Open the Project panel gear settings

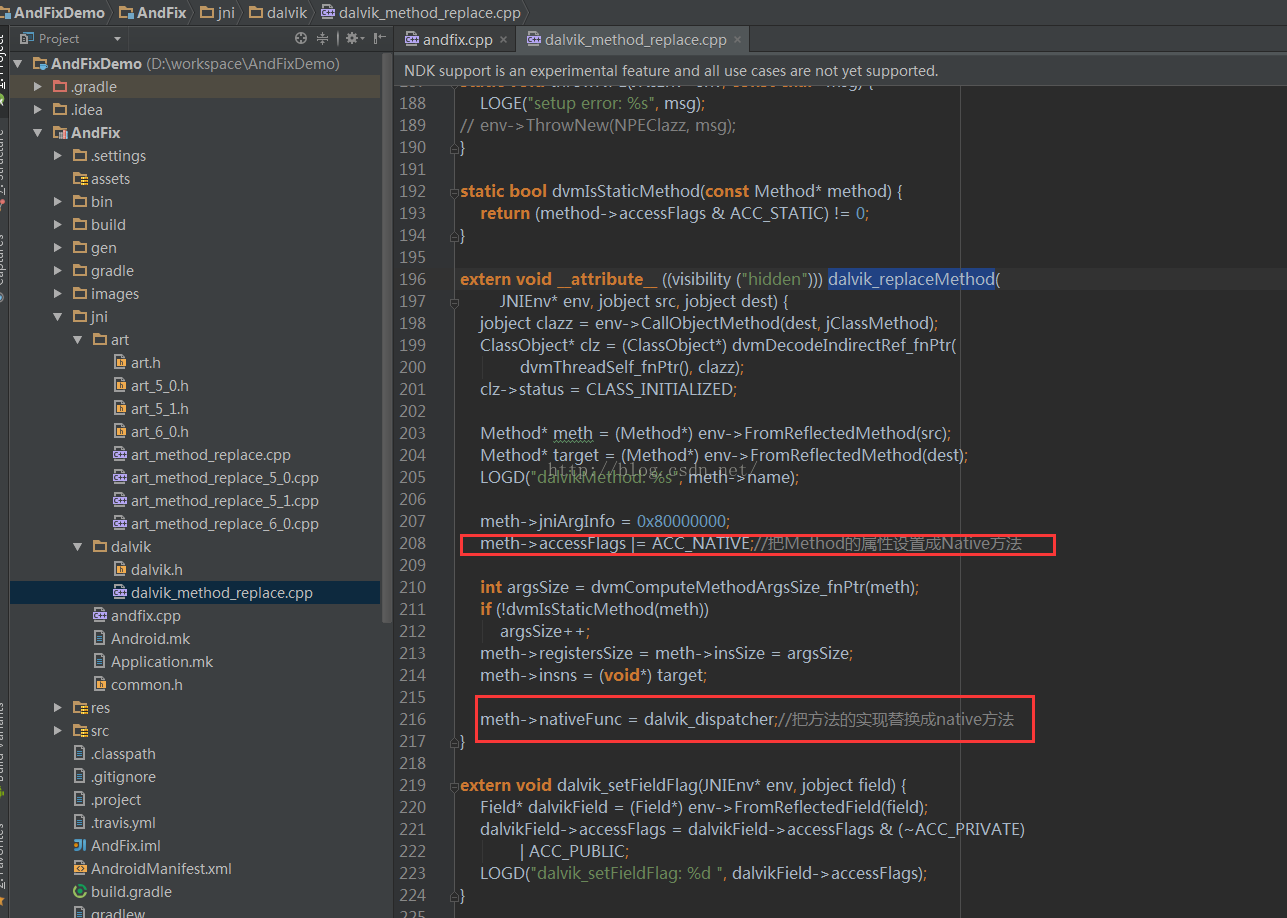351,38
